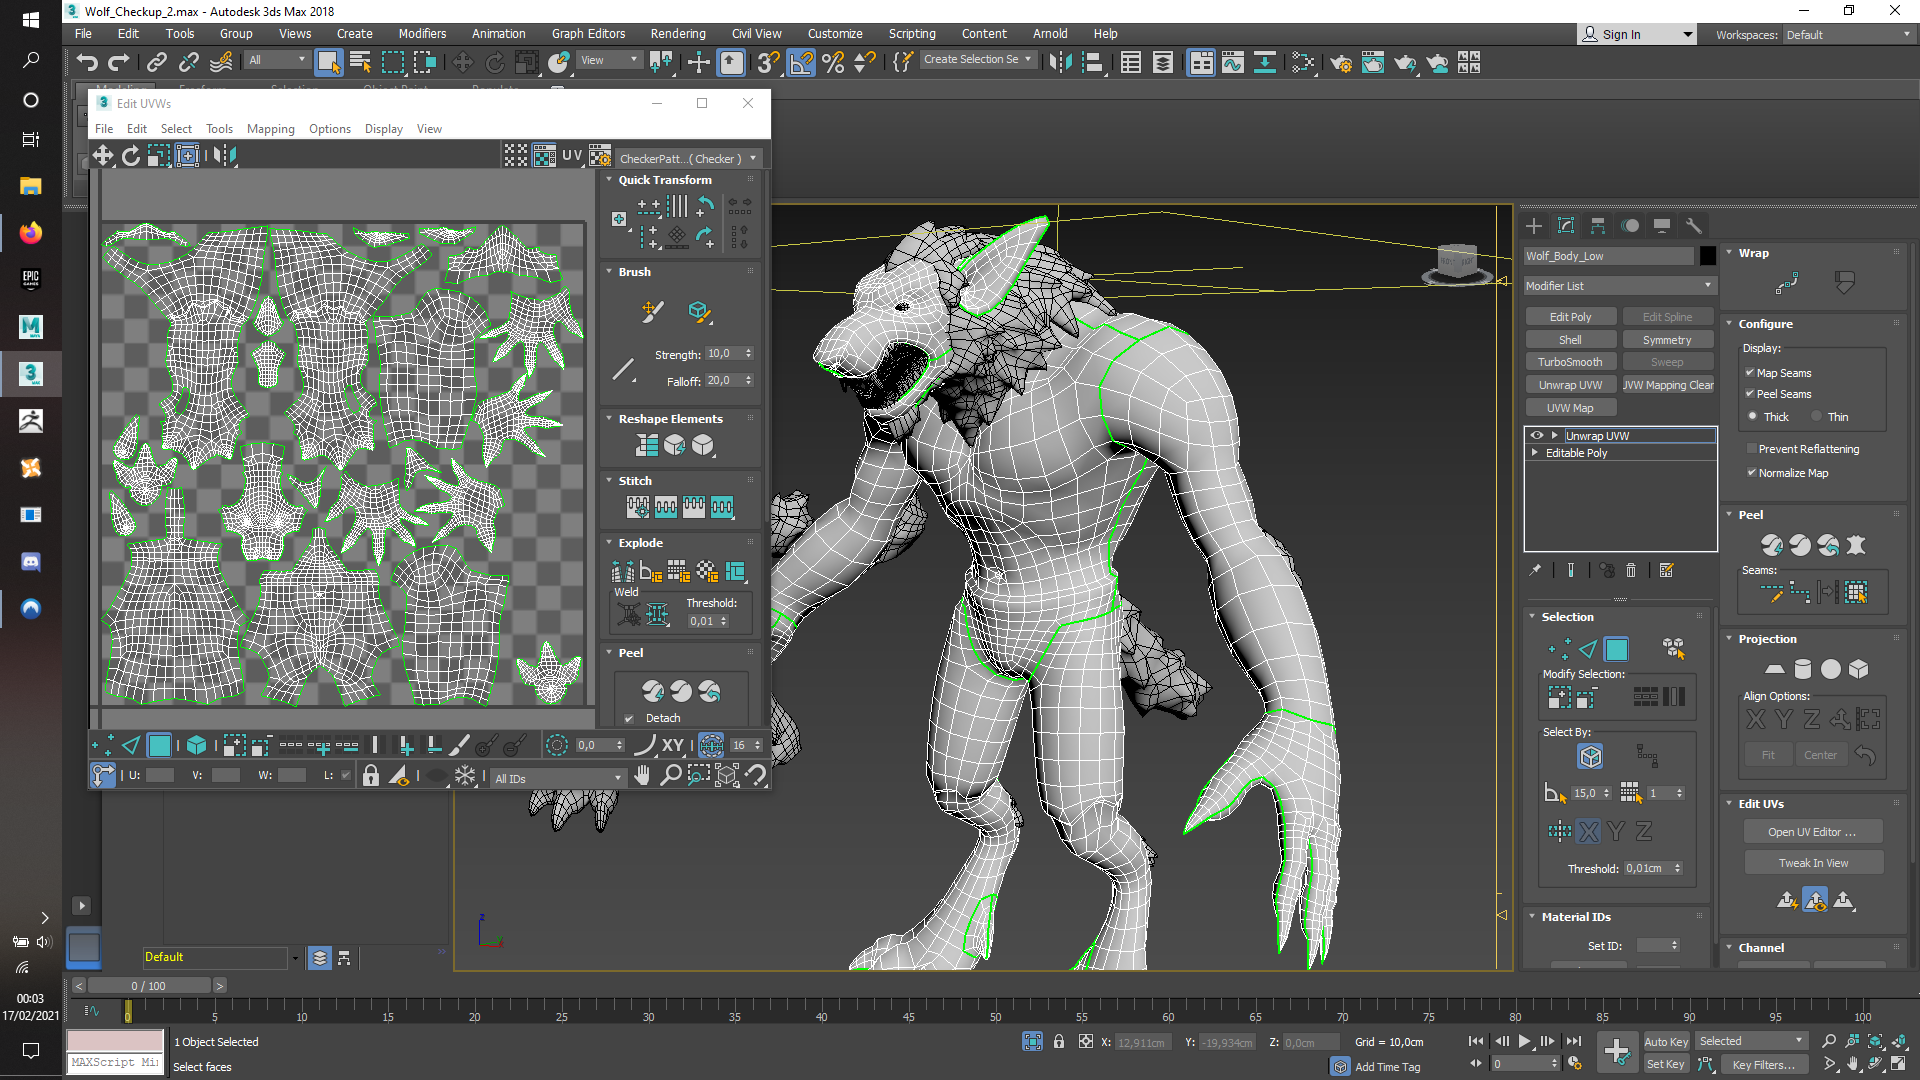Click the Mirror tool in main toolbar
This screenshot has width=1920, height=1080.
1061,62
